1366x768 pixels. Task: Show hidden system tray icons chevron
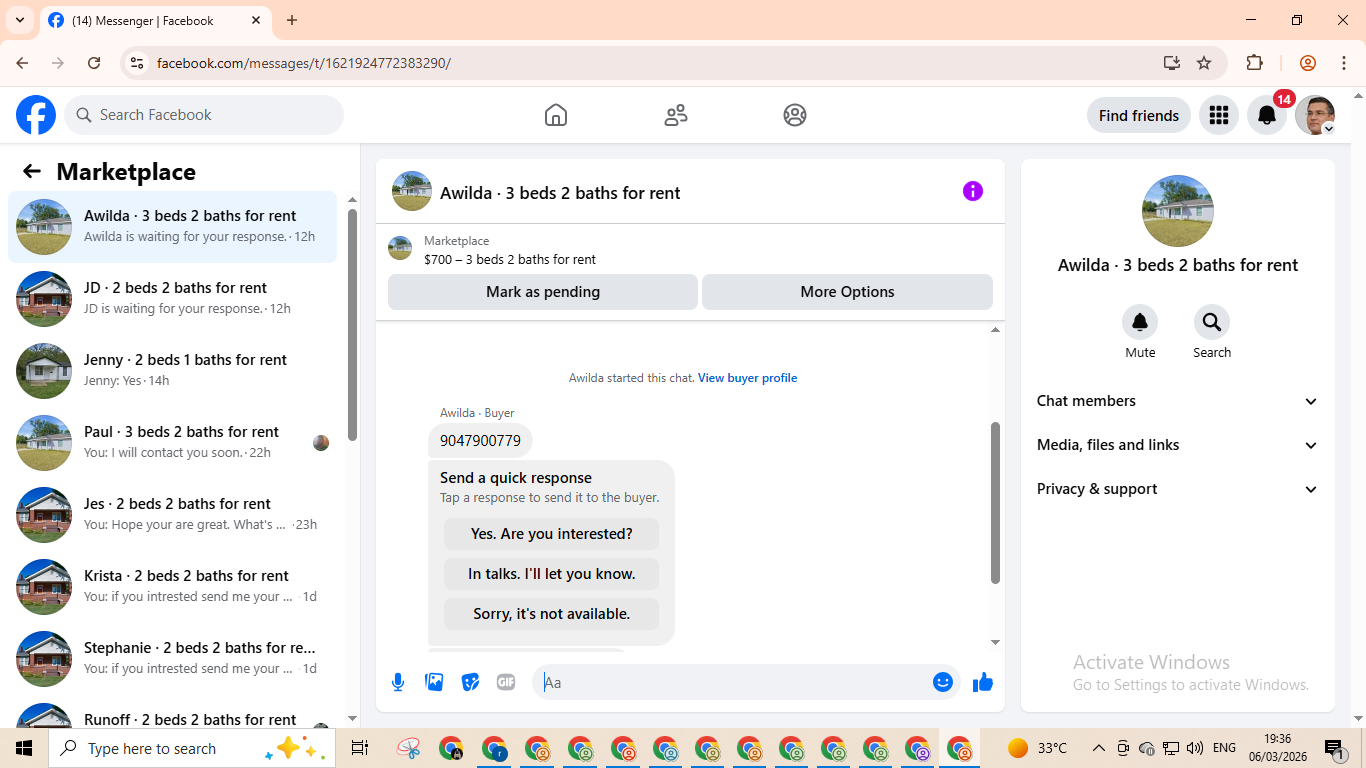point(1098,748)
